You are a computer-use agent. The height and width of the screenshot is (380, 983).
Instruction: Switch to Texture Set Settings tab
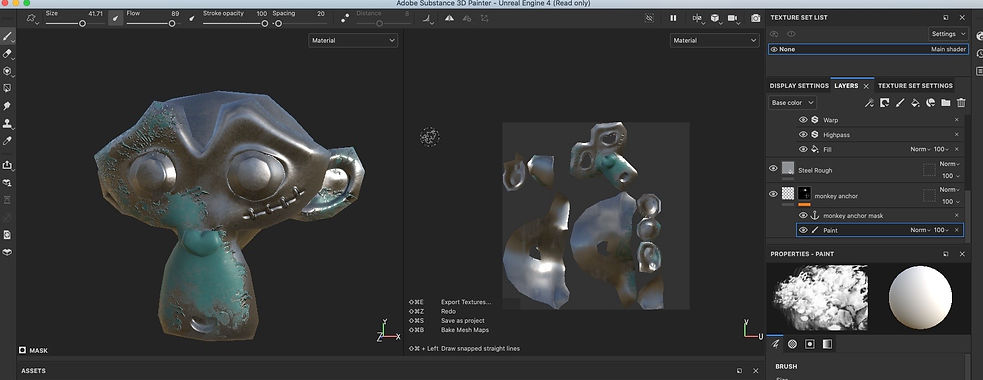point(915,85)
